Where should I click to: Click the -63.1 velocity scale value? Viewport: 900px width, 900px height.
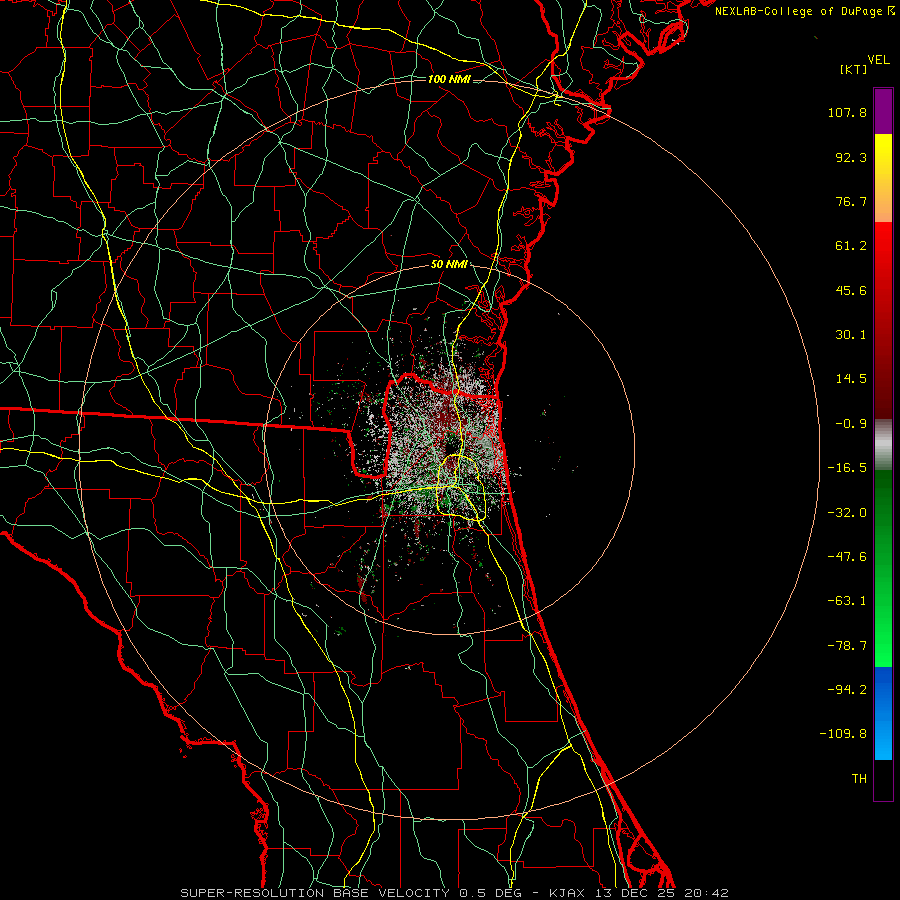(x=847, y=601)
